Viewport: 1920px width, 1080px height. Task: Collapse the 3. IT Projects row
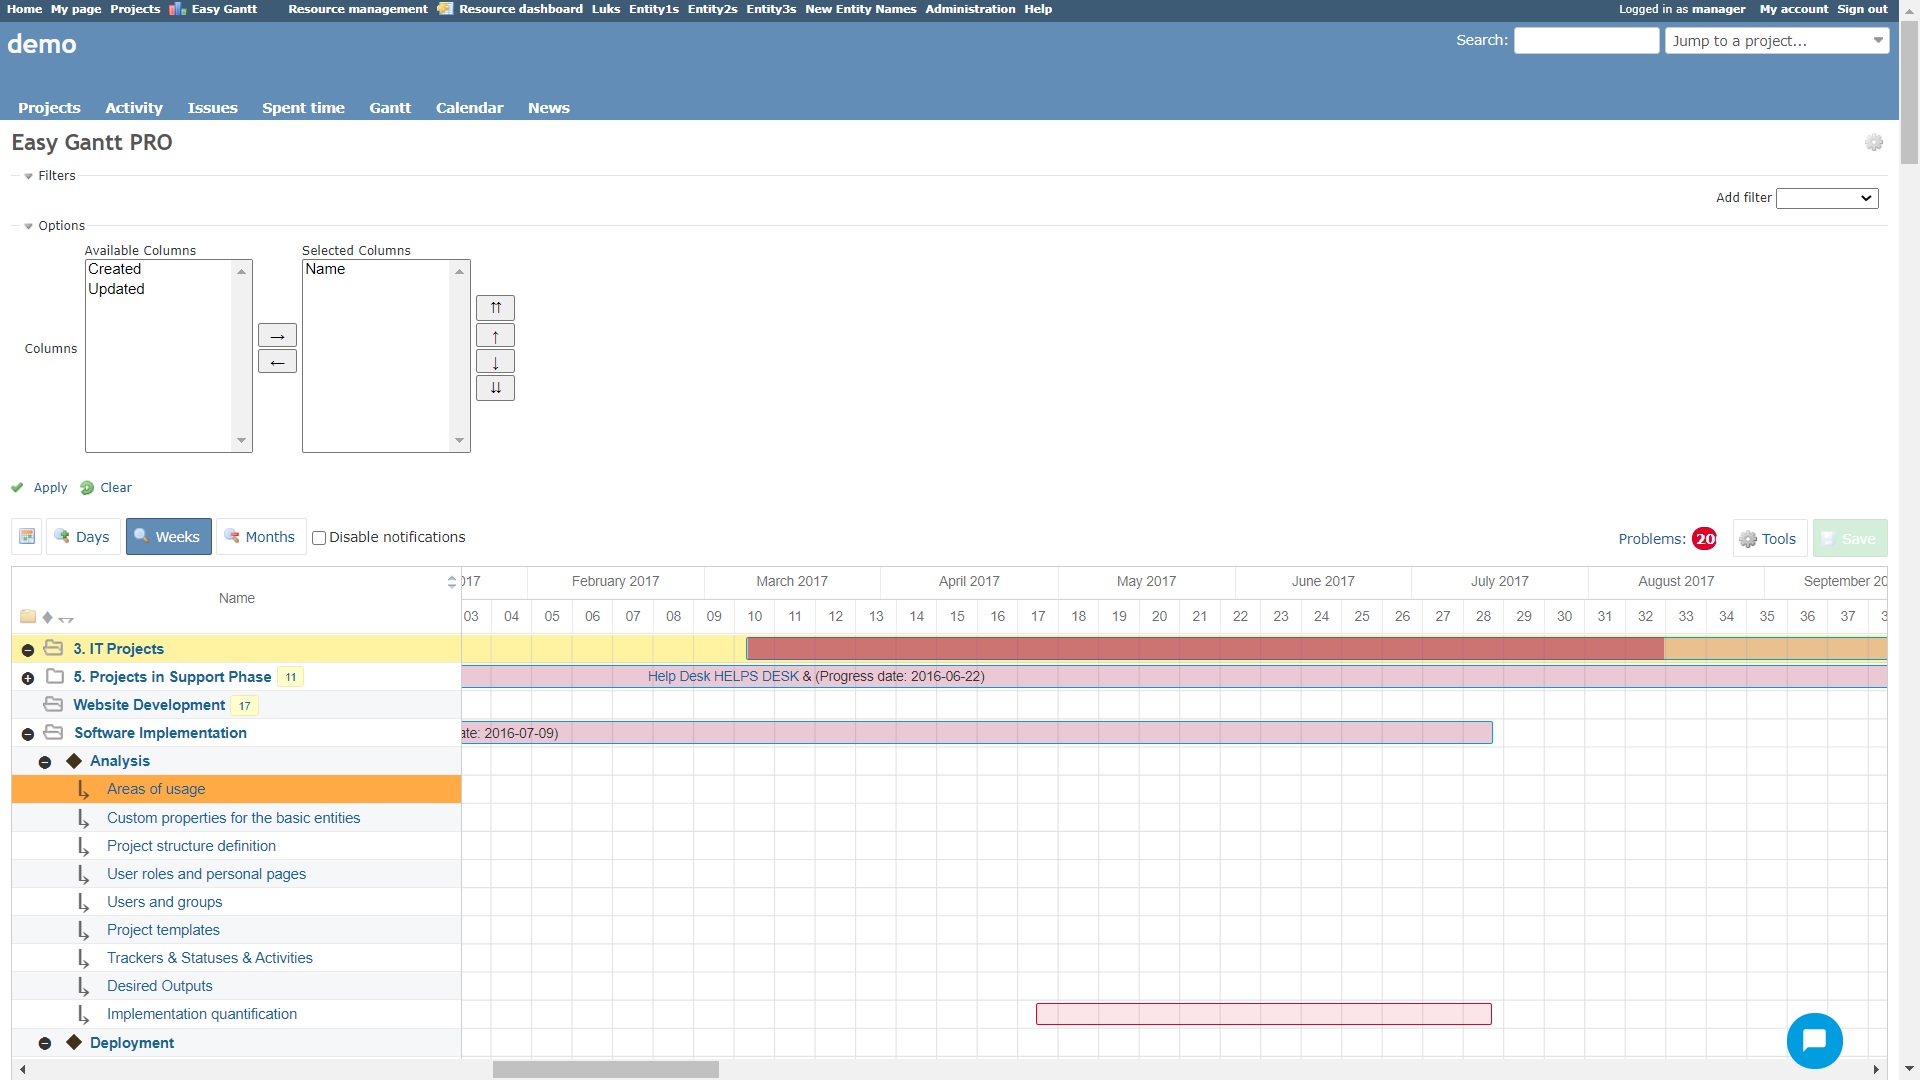click(28, 650)
